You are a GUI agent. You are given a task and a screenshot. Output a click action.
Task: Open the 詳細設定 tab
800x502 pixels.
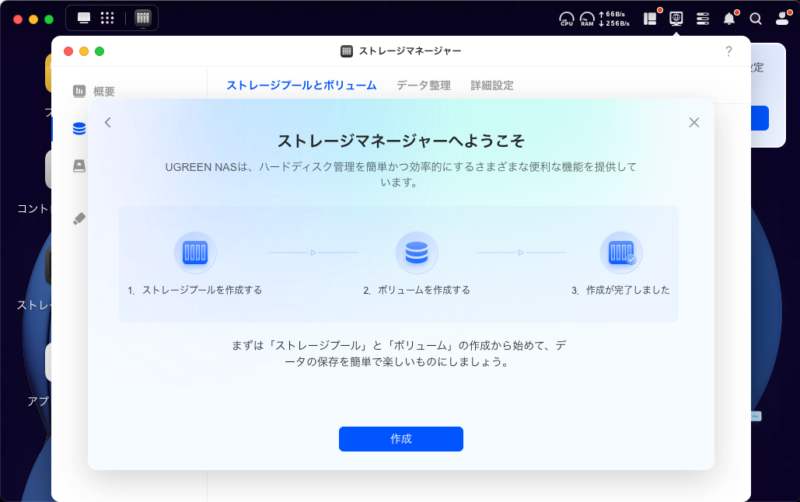pyautogui.click(x=492, y=86)
